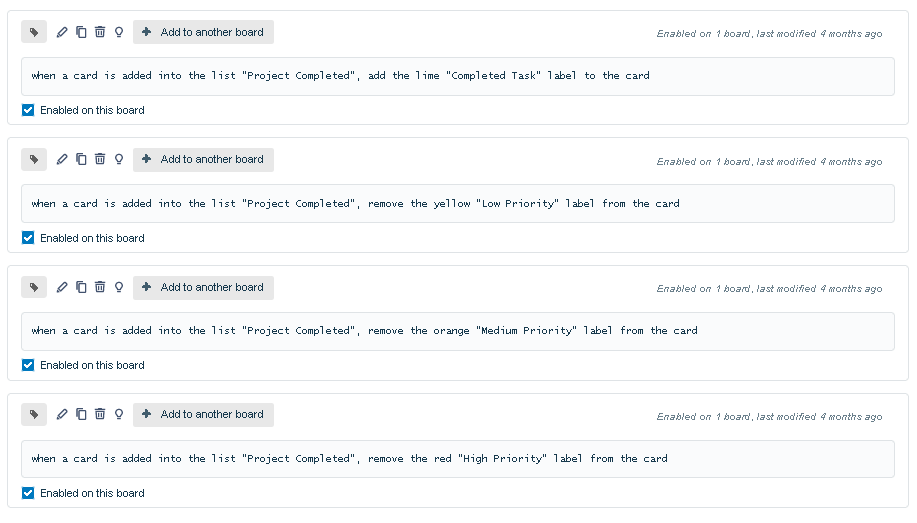Image resolution: width=917 pixels, height=523 pixels.
Task: Edit the High Priority removal rule
Action: point(62,414)
